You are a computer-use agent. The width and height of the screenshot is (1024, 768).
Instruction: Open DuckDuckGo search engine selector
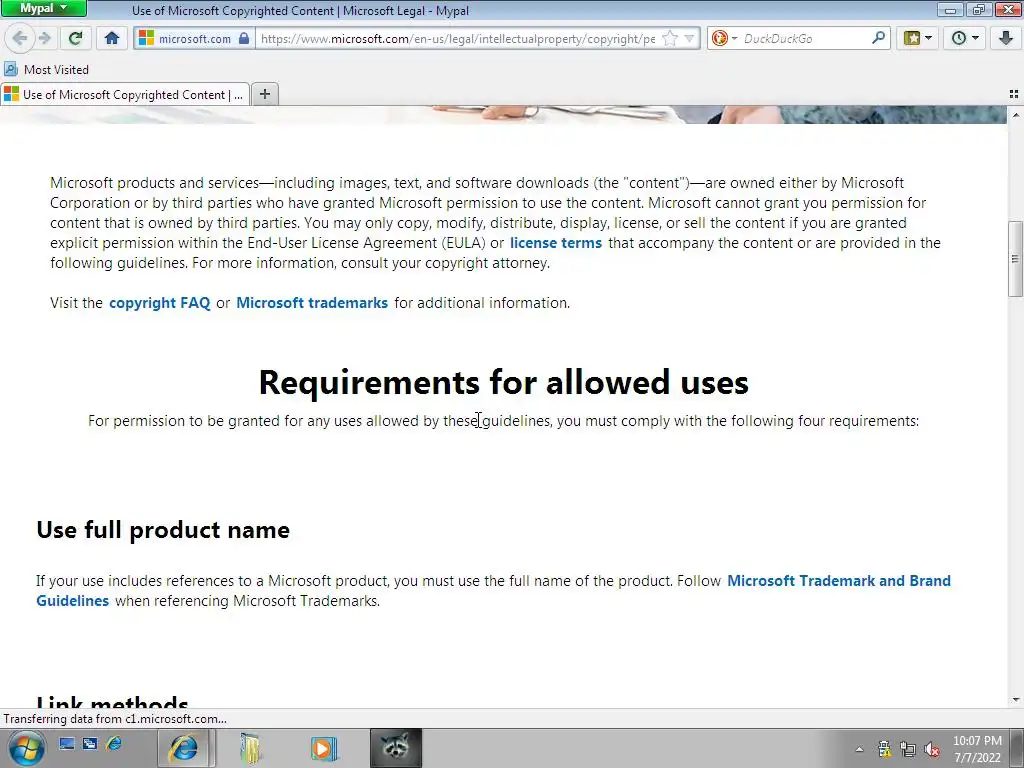coord(724,39)
